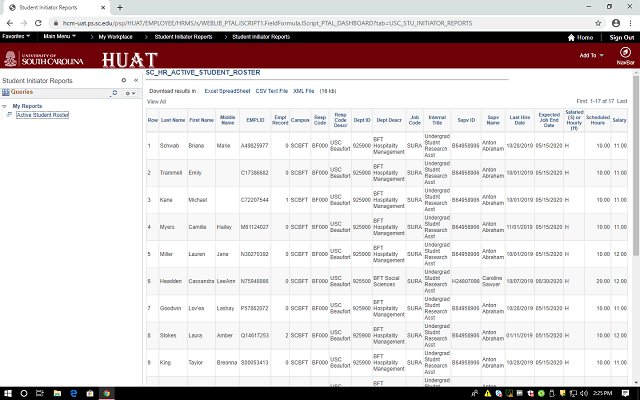Click My Workplace breadcrumb
The image size is (640, 400).
tap(116, 37)
